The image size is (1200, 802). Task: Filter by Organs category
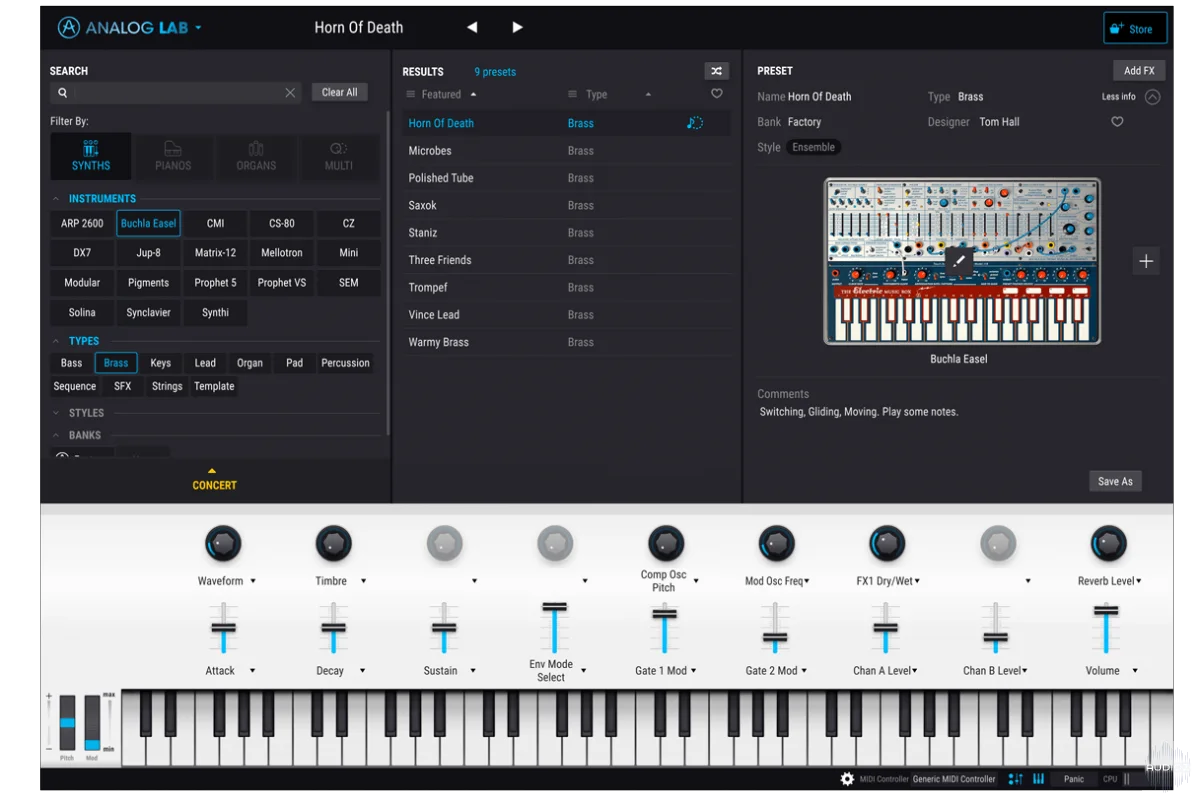256,156
